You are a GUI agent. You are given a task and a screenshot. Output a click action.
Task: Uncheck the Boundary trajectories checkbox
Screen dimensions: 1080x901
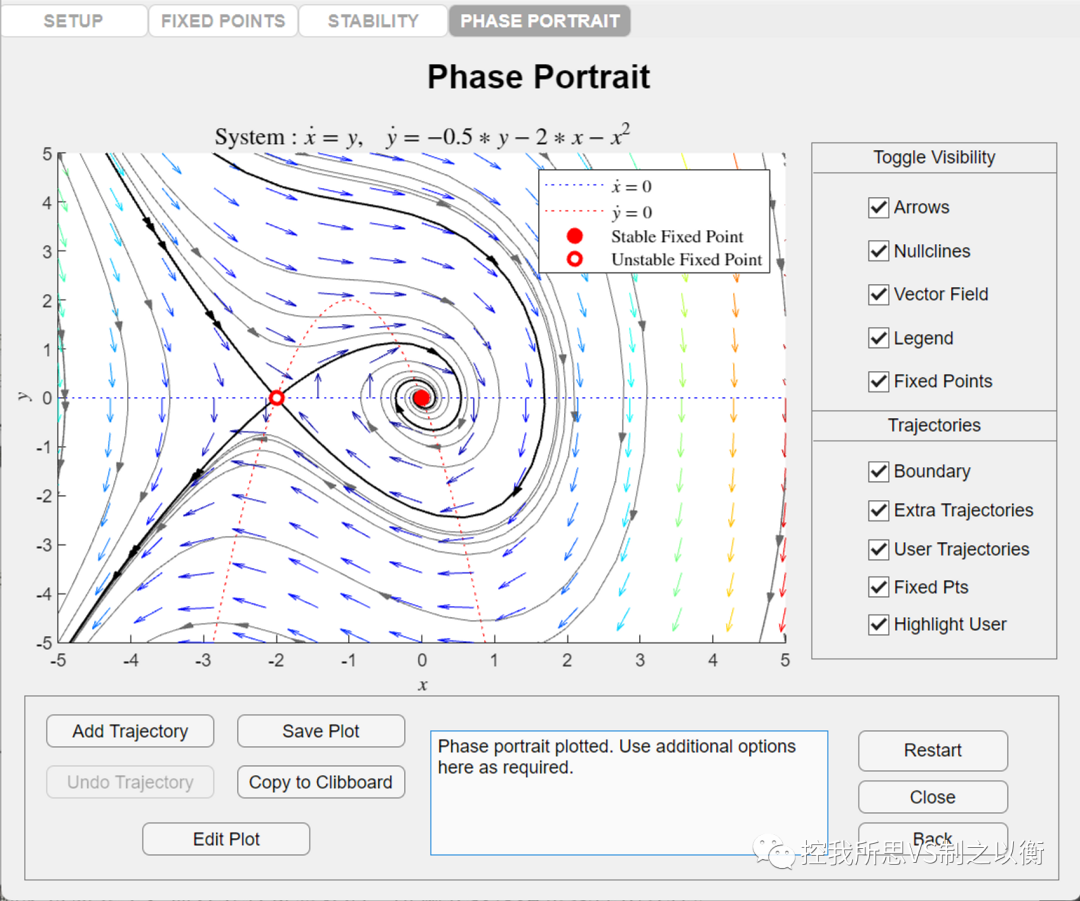pos(878,471)
